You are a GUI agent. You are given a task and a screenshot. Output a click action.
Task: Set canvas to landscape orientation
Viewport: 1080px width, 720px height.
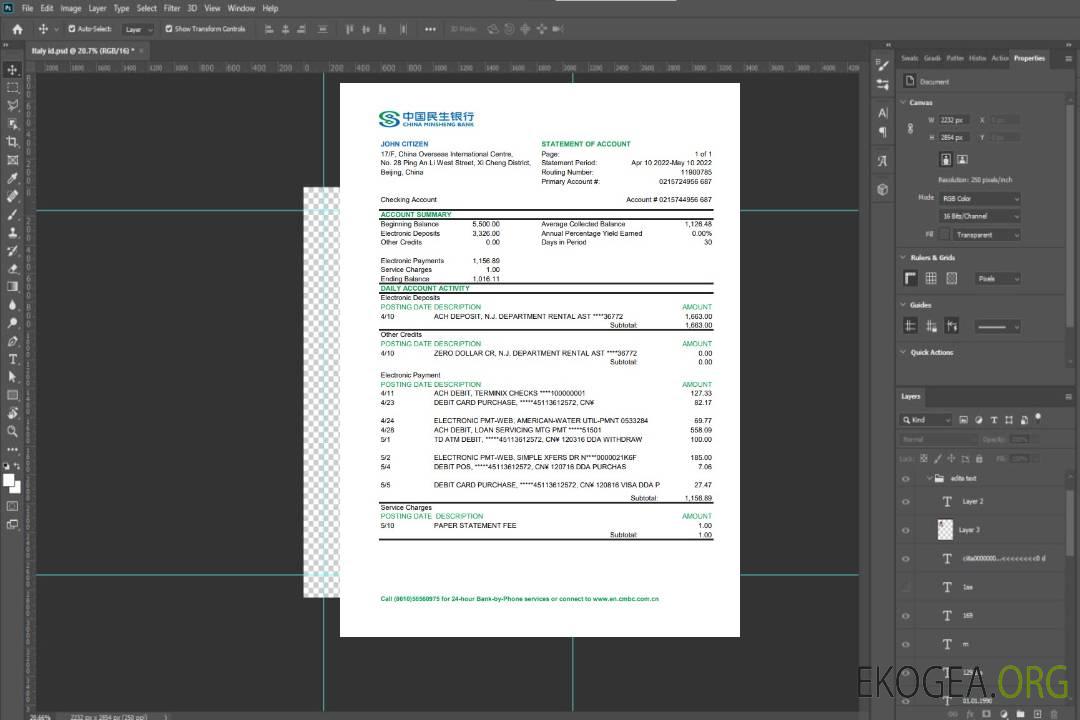coord(962,159)
